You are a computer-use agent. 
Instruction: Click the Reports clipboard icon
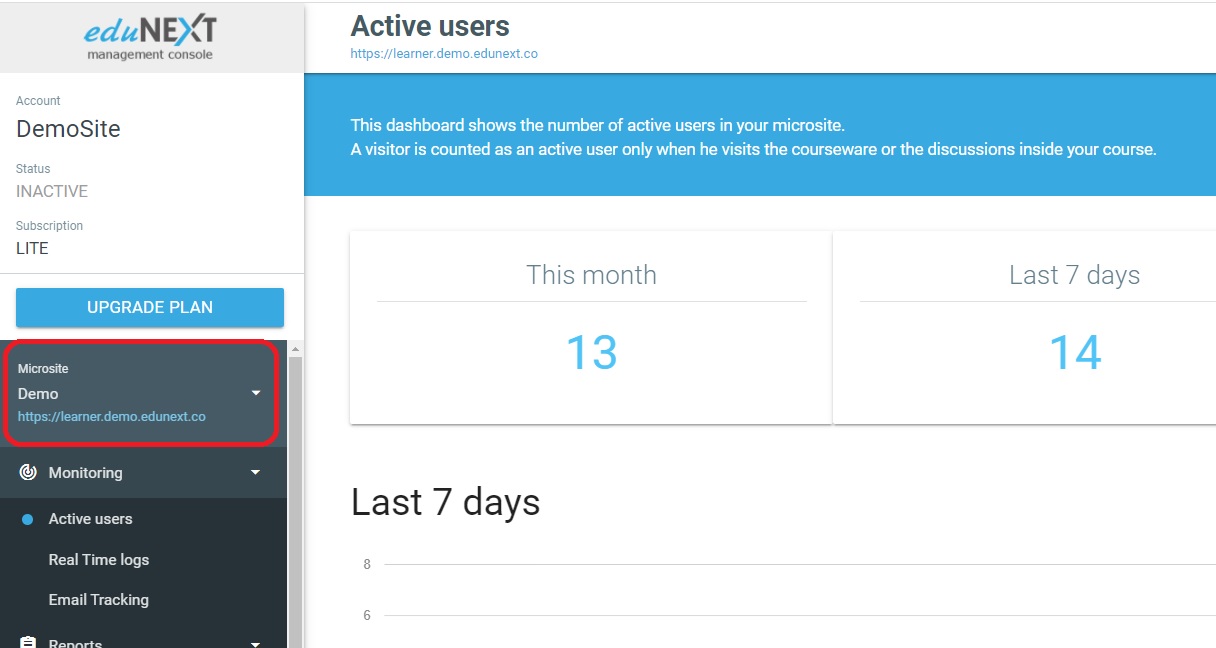28,642
